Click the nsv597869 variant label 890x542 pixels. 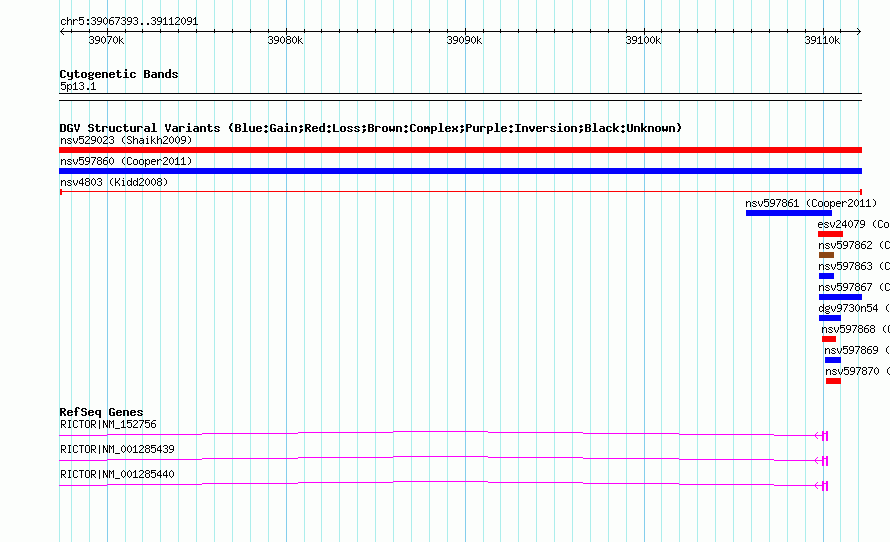(x=857, y=350)
